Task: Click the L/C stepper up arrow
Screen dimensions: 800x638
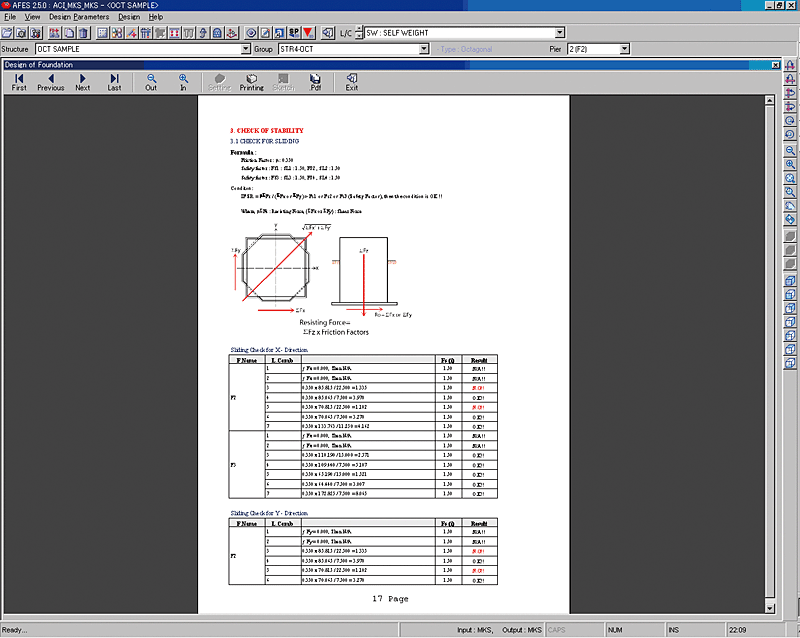Action: coord(359,30)
